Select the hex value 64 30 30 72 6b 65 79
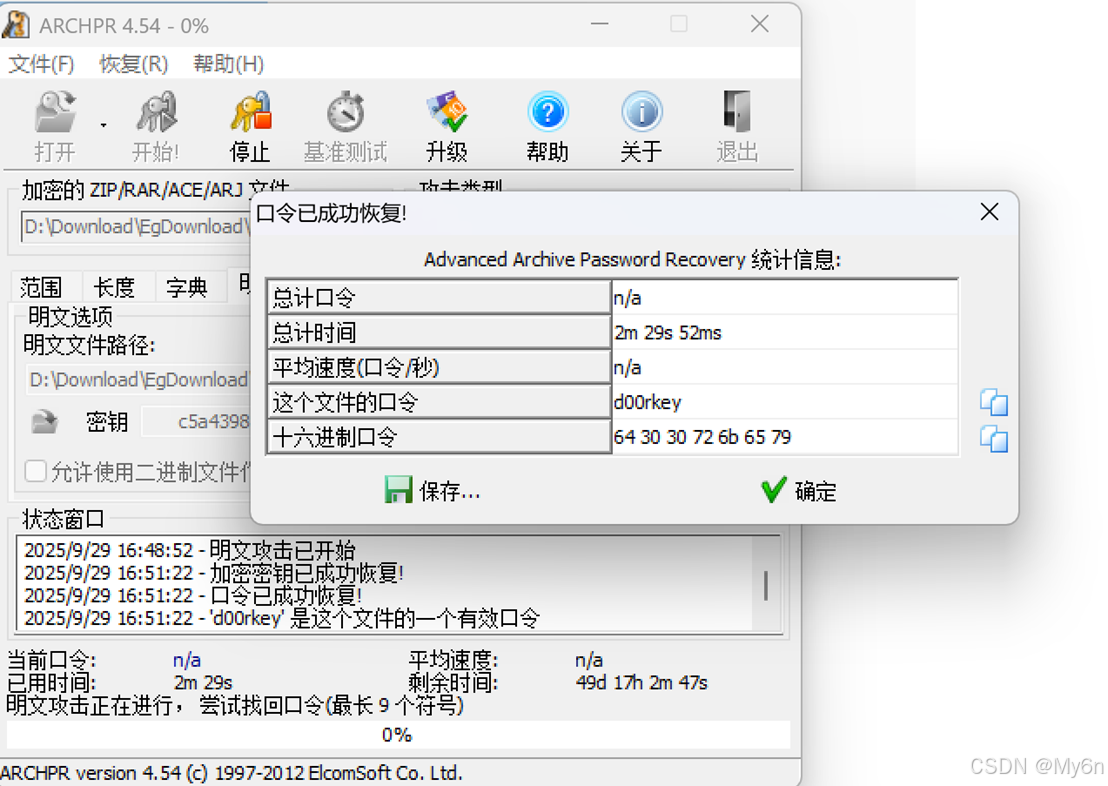 click(784, 438)
